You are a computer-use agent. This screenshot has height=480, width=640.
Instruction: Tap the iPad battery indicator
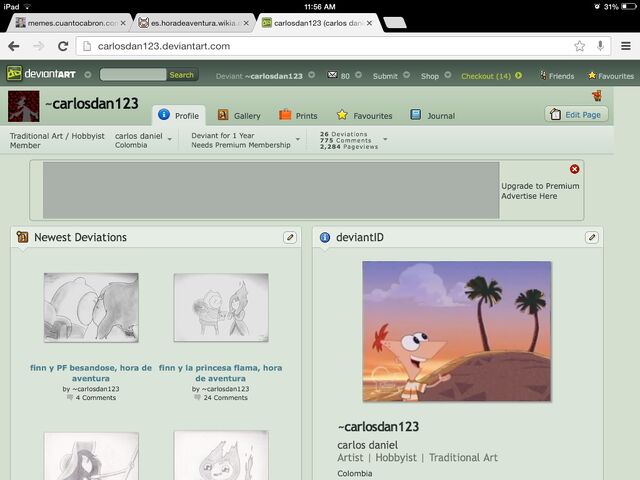[628, 7]
